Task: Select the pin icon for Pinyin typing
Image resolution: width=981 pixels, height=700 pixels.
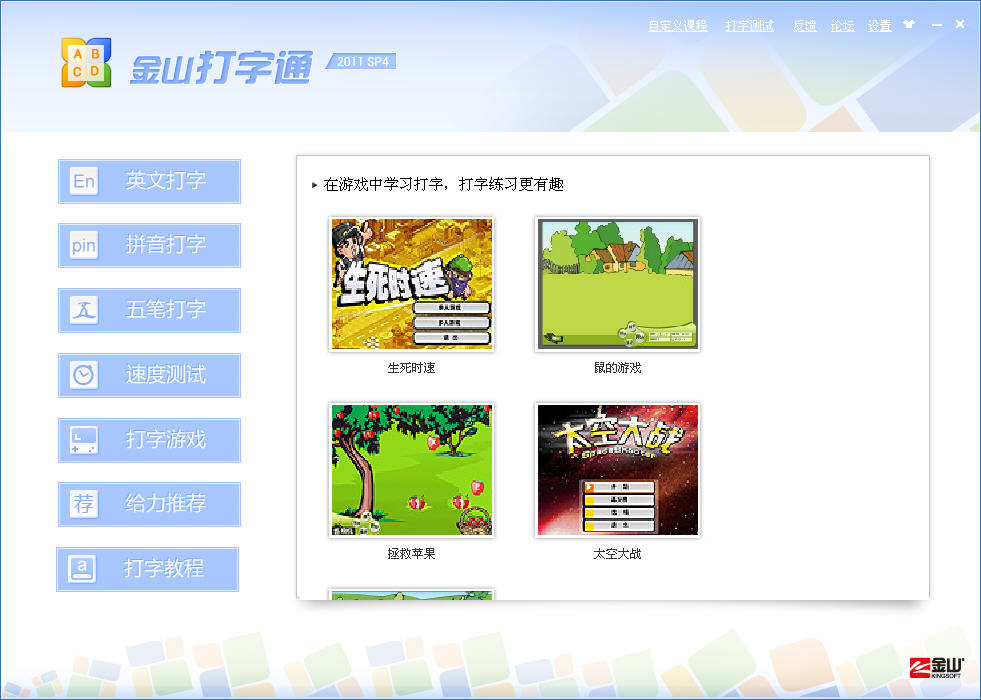Action: (x=84, y=246)
